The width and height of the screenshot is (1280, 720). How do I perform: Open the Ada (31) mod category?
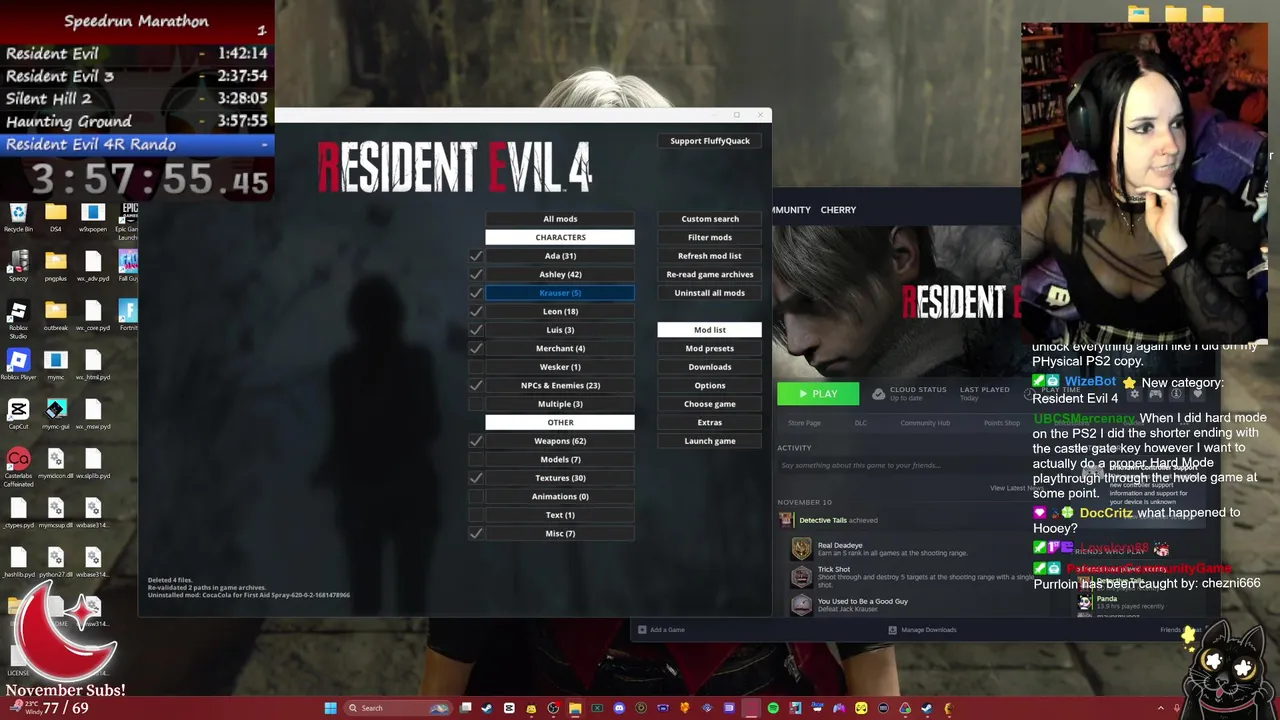click(560, 256)
